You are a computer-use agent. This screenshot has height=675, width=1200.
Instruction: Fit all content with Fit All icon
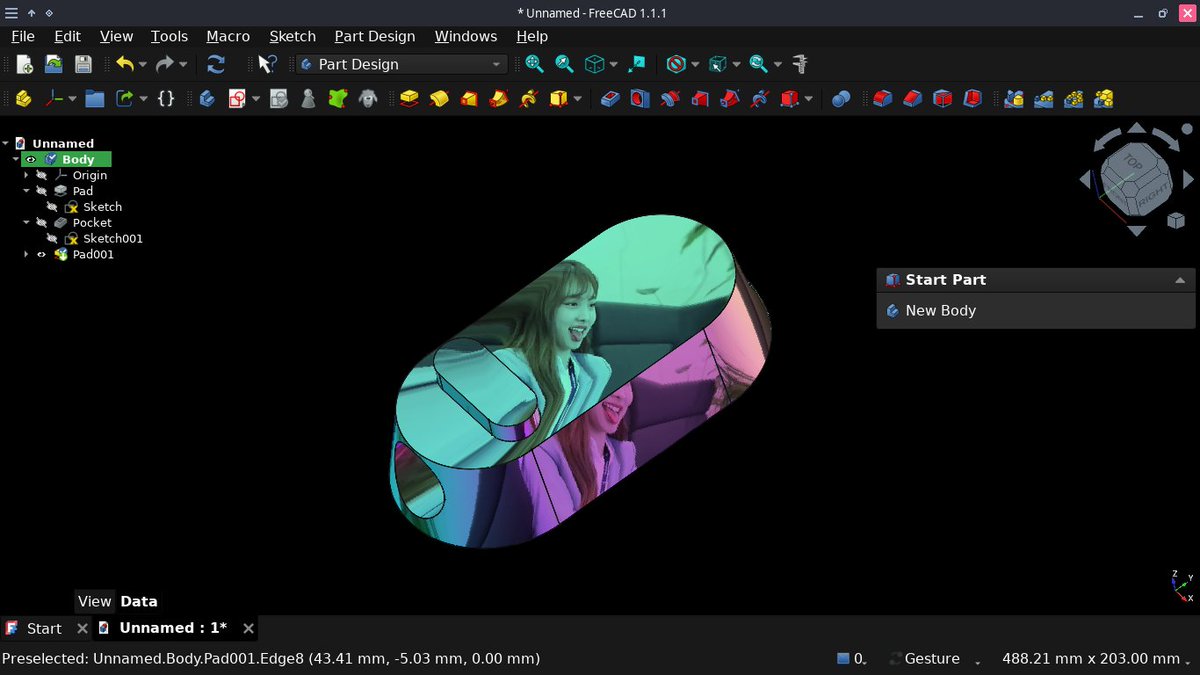tap(534, 64)
